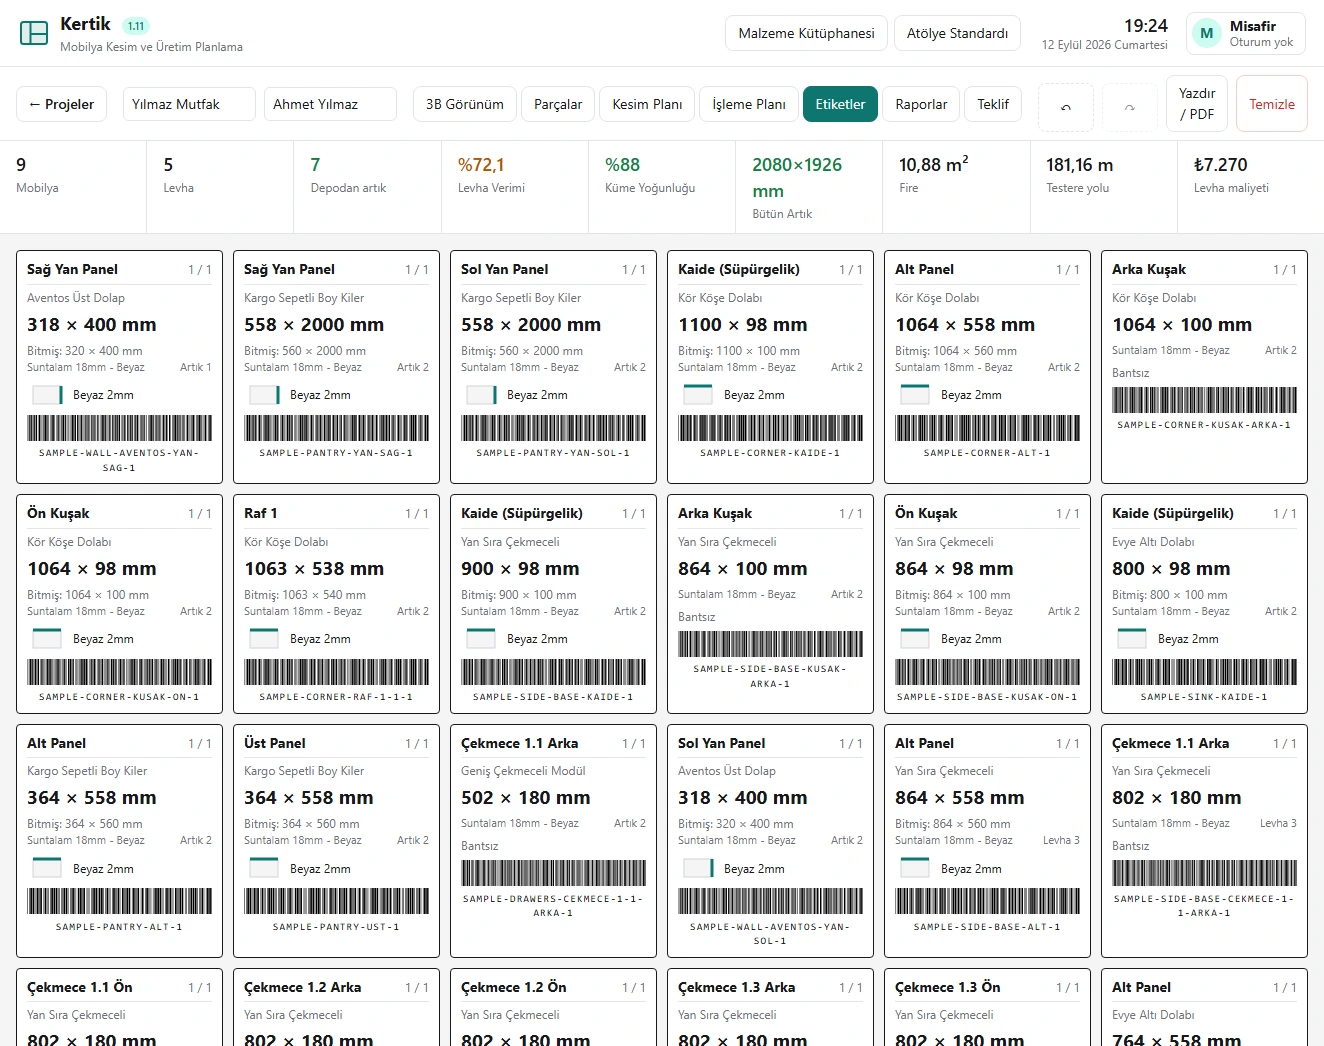Viewport: 1324px width, 1046px height.
Task: Go to the İşleme Planı tab
Action: pos(749,104)
